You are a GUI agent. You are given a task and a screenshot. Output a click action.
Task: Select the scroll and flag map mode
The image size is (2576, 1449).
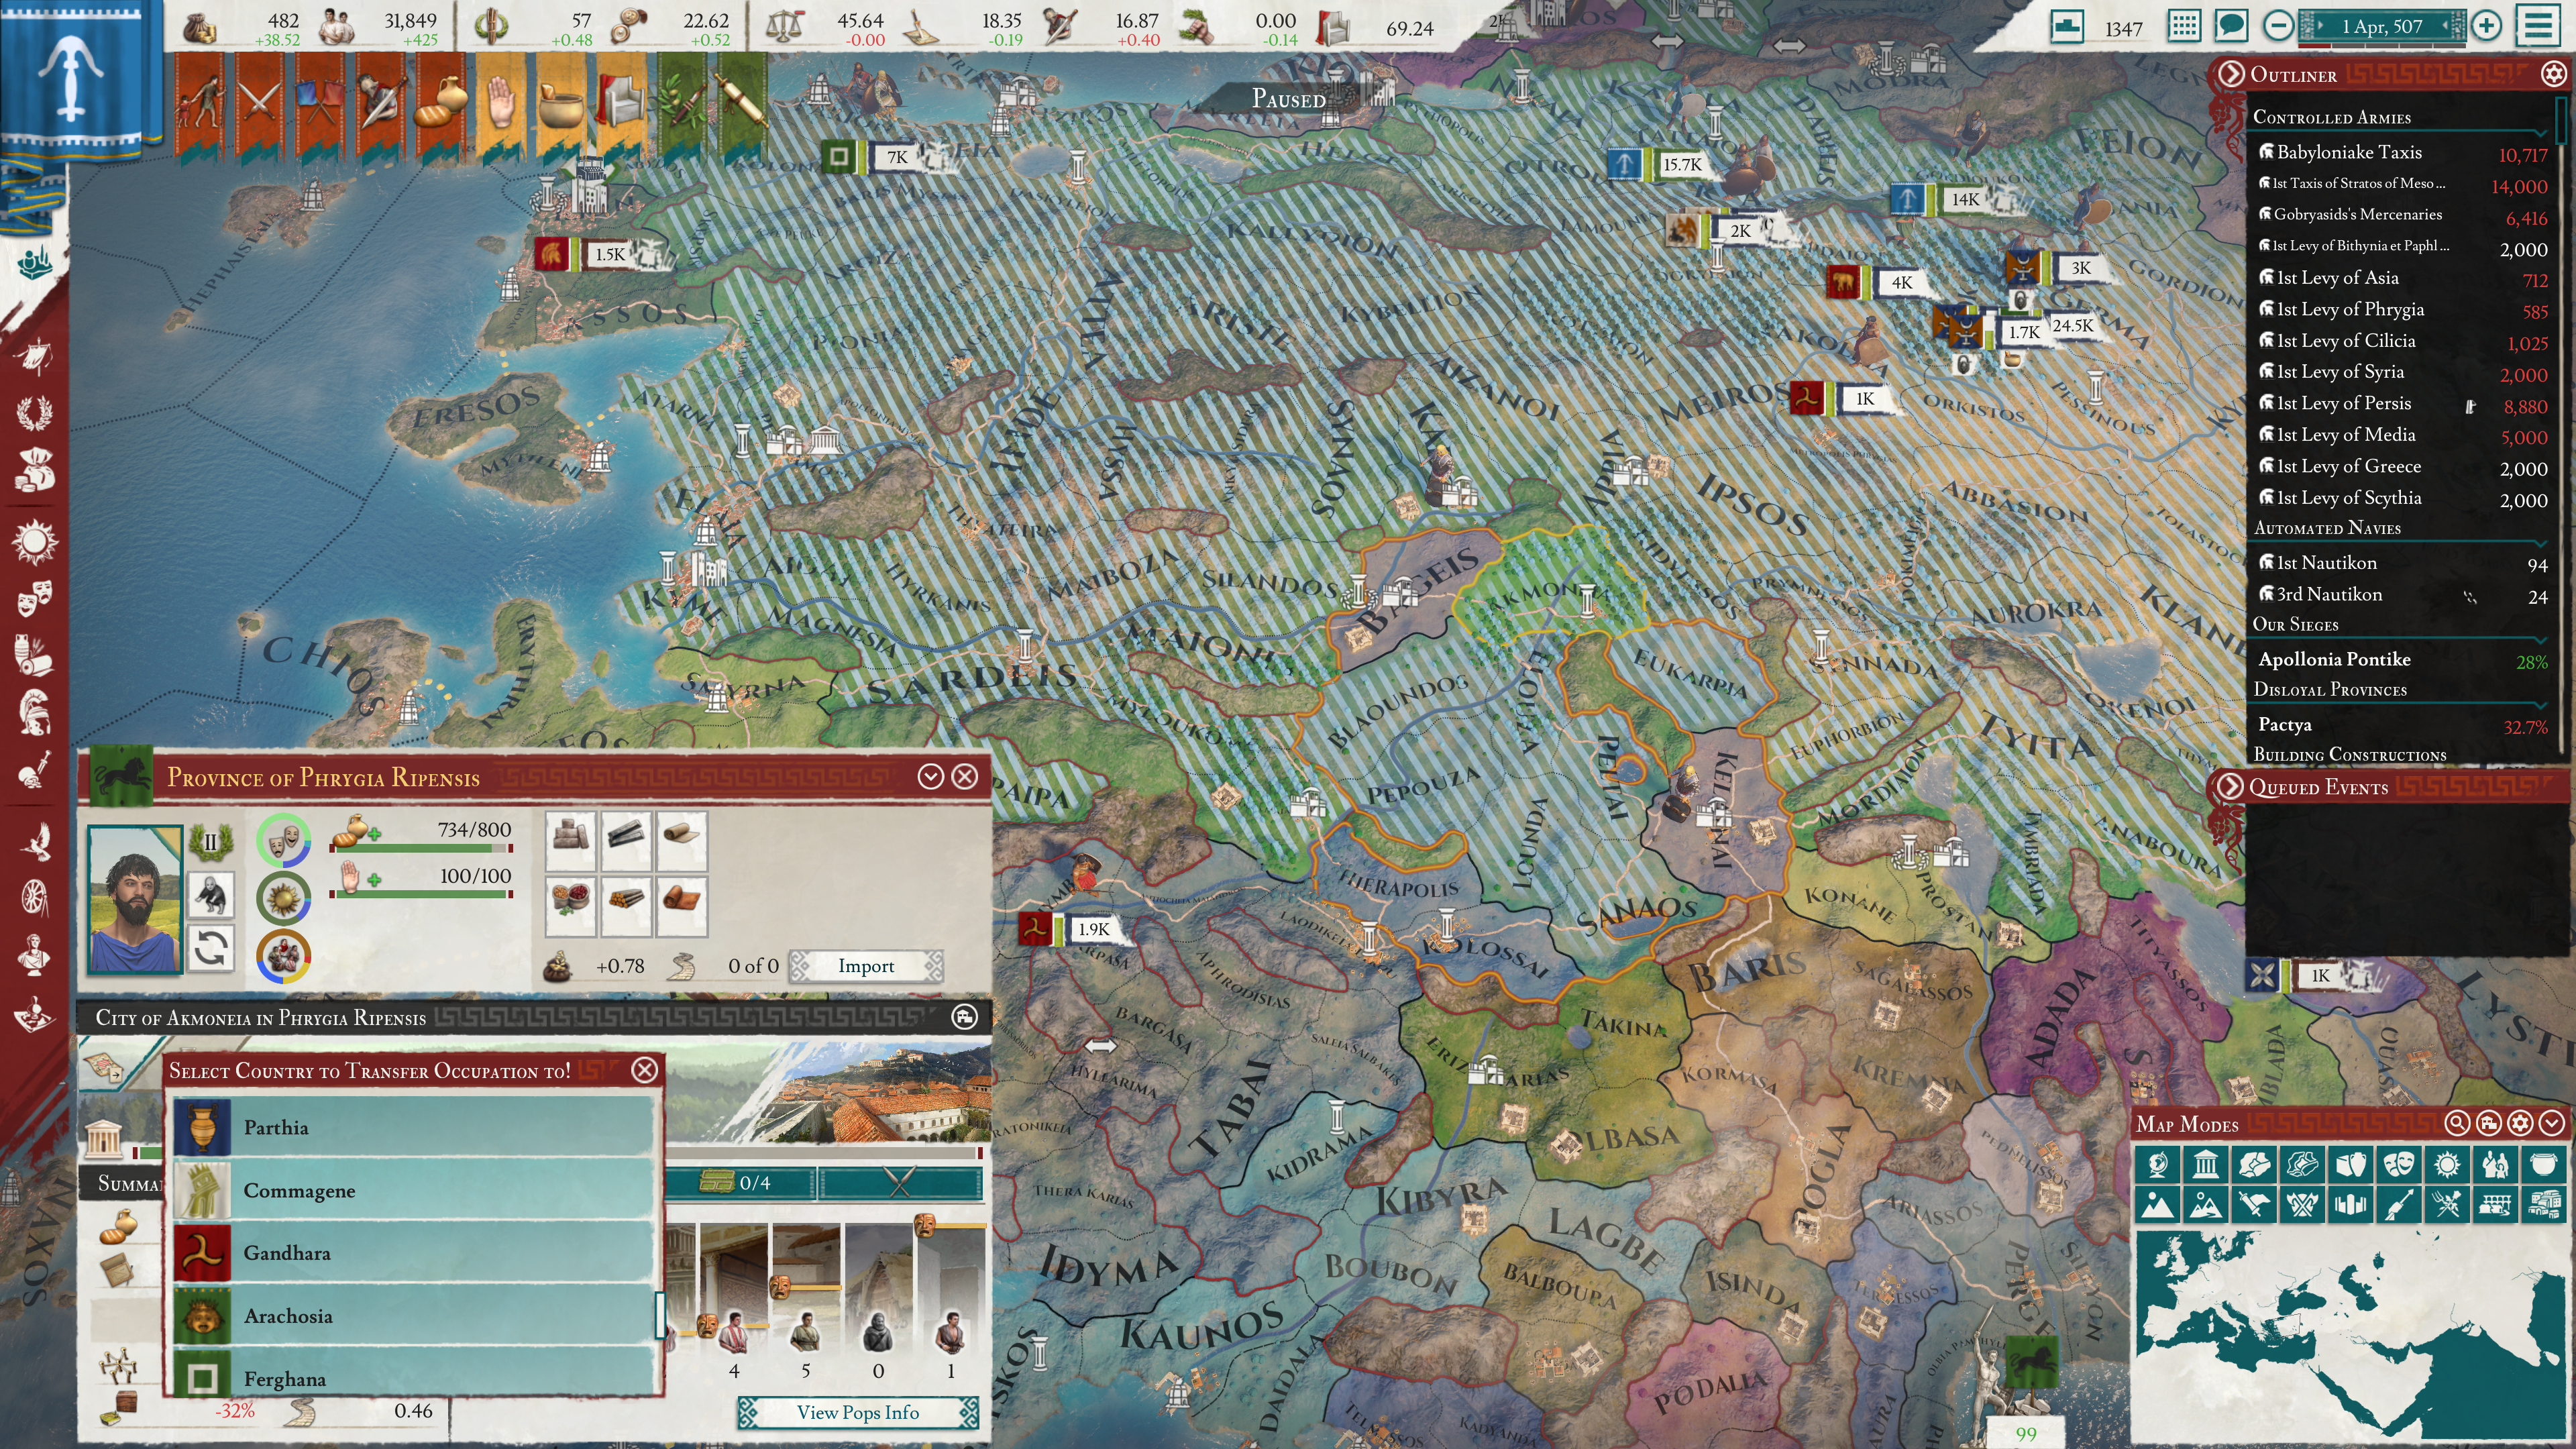tap(2254, 1205)
